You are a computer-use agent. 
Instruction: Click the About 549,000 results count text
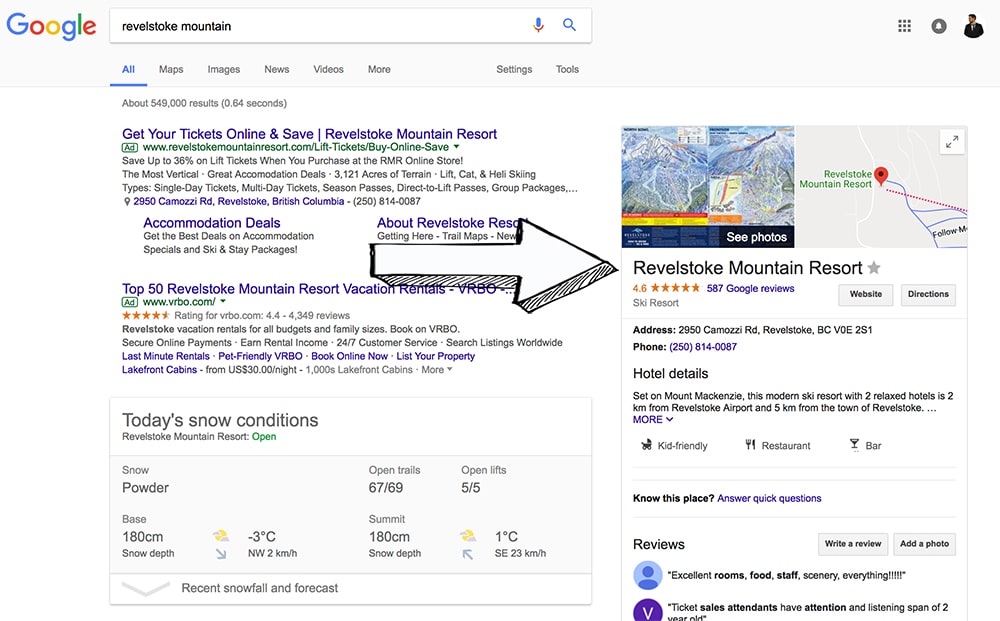pyautogui.click(x=204, y=103)
